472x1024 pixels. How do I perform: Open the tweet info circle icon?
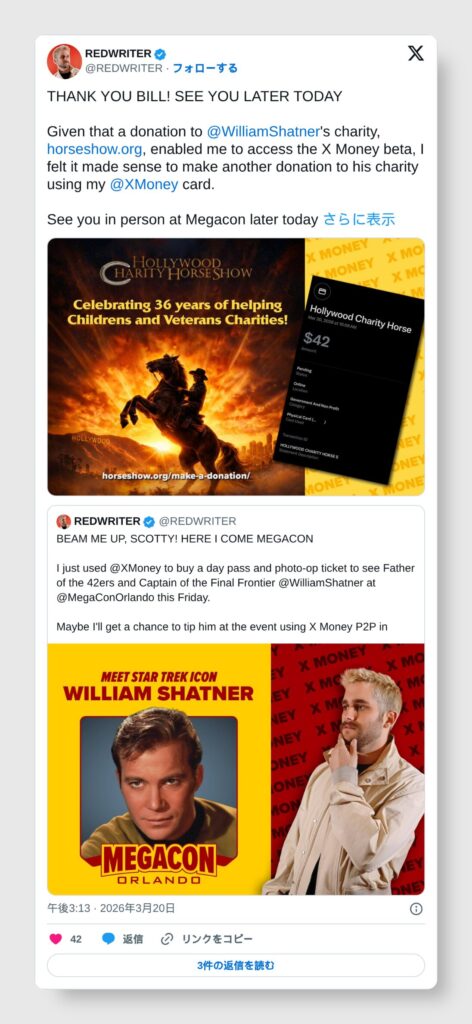pyautogui.click(x=416, y=908)
